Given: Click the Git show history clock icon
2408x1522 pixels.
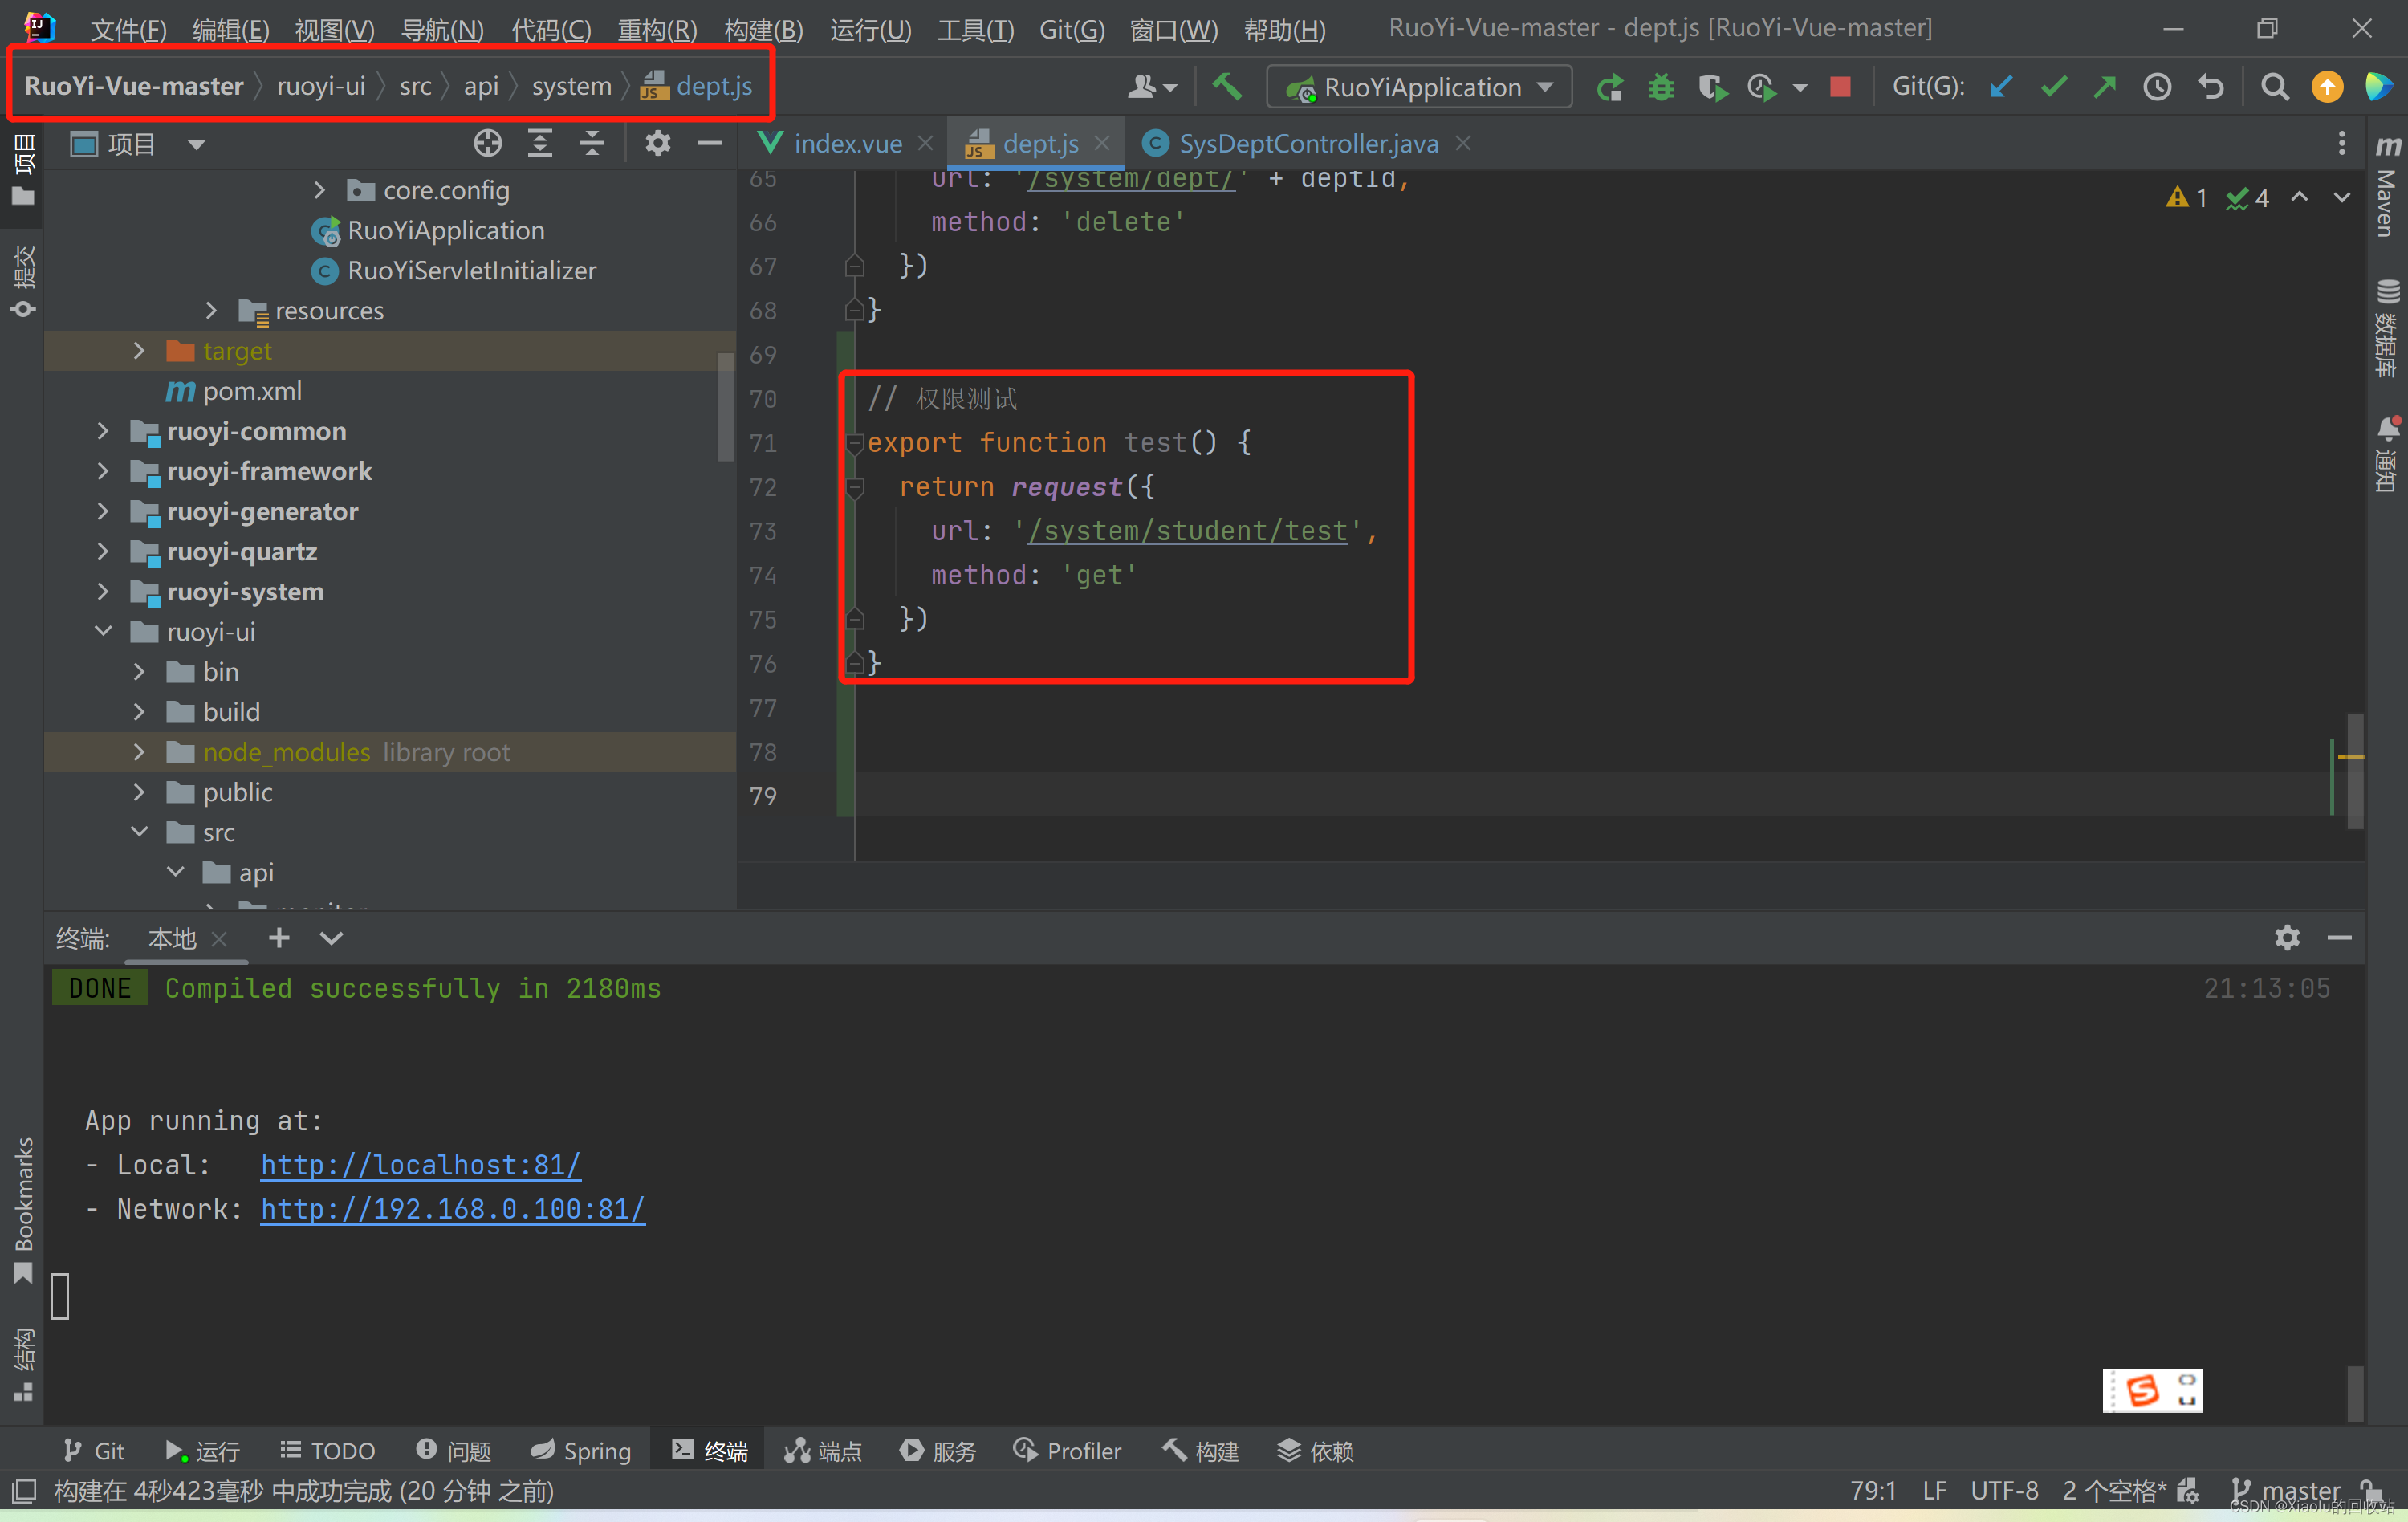Looking at the screenshot, I should pos(2157,87).
